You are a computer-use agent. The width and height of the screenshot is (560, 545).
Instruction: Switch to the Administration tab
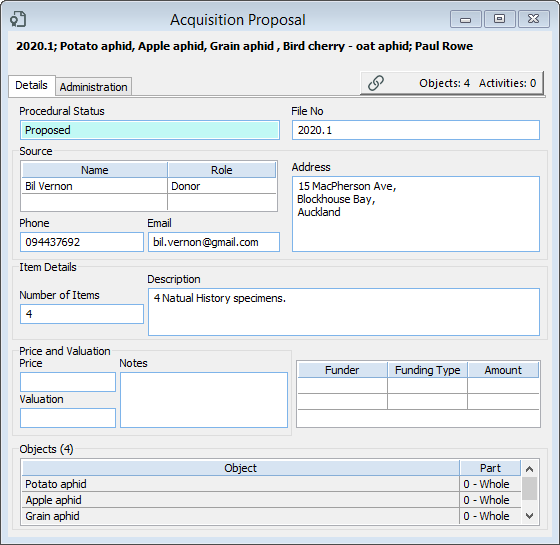[x=94, y=87]
